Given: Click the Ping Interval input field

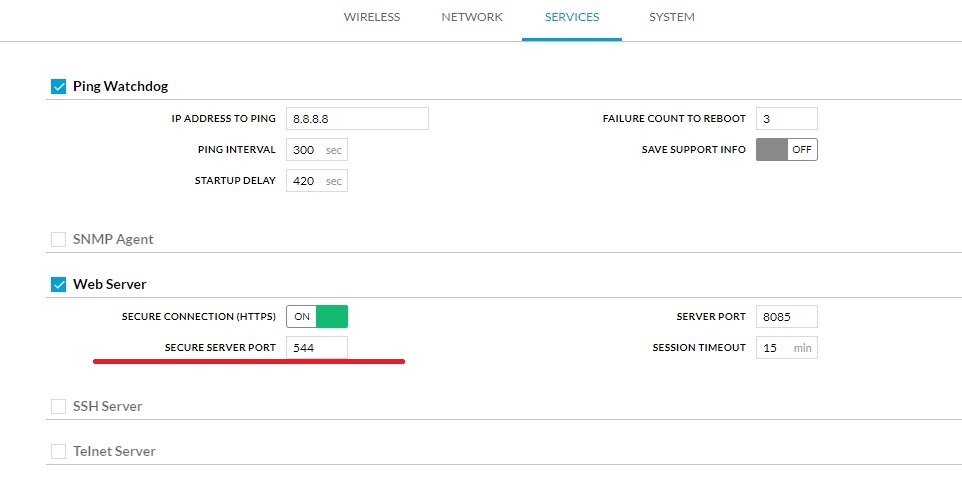Looking at the screenshot, I should 305,150.
